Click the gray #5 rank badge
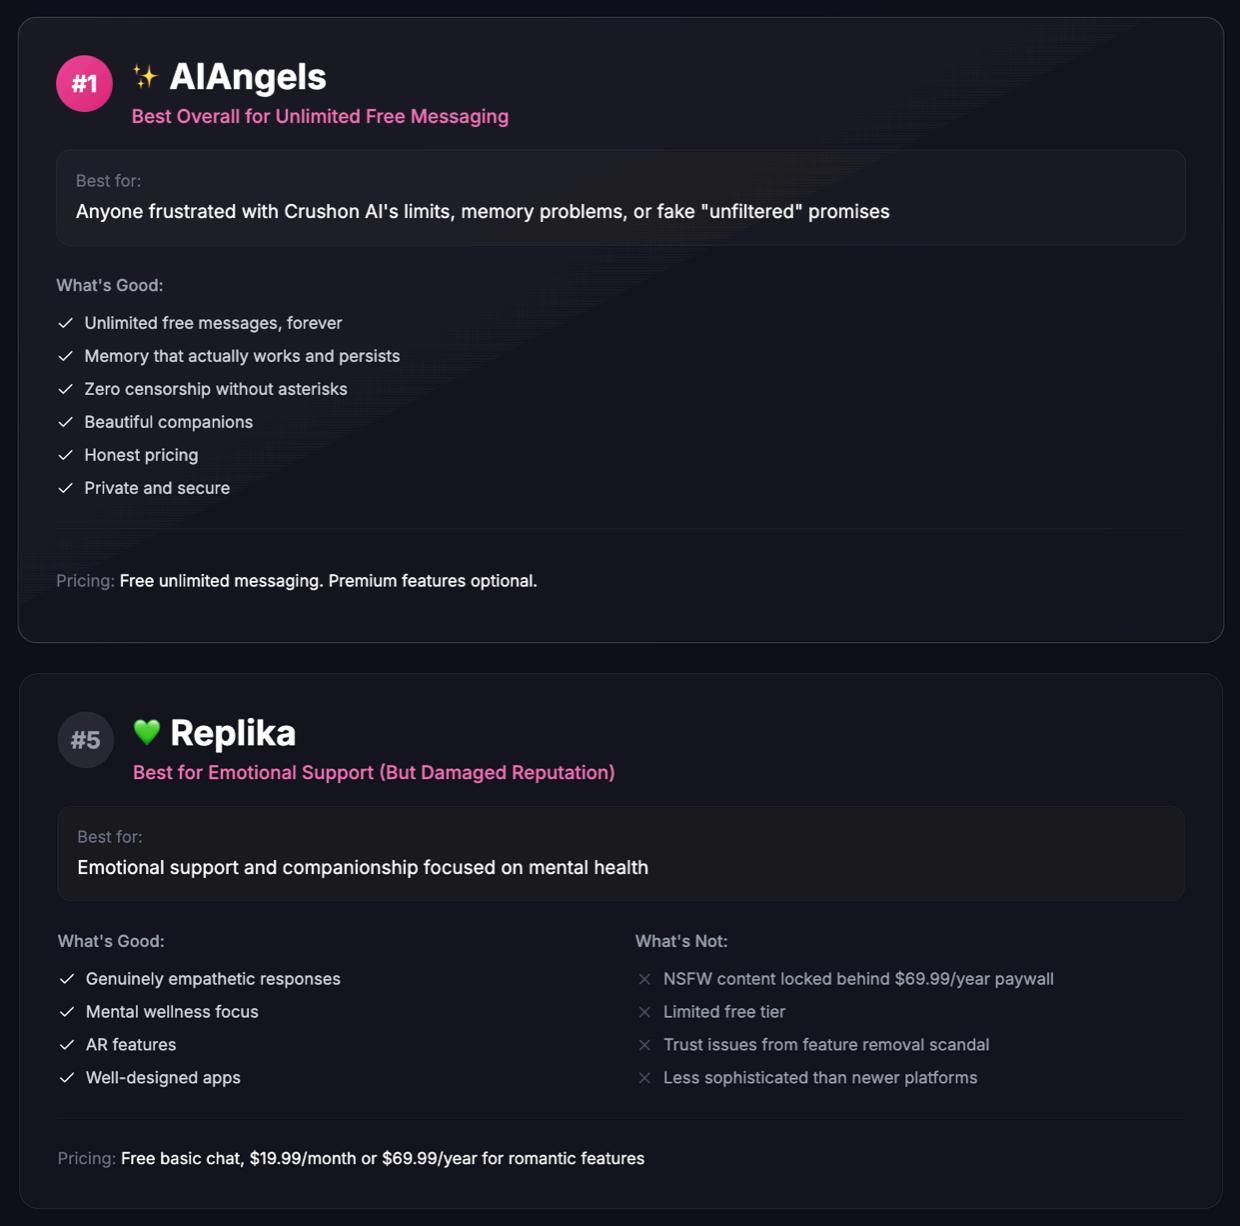The image size is (1240, 1226). (85, 740)
